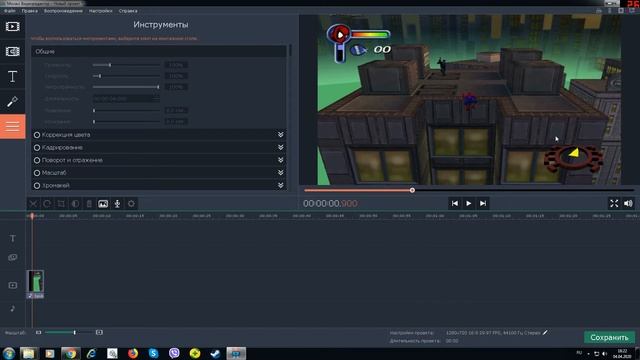Screen dimensions: 640x360
Task: Collapse the Общие section header
Action: (159, 51)
